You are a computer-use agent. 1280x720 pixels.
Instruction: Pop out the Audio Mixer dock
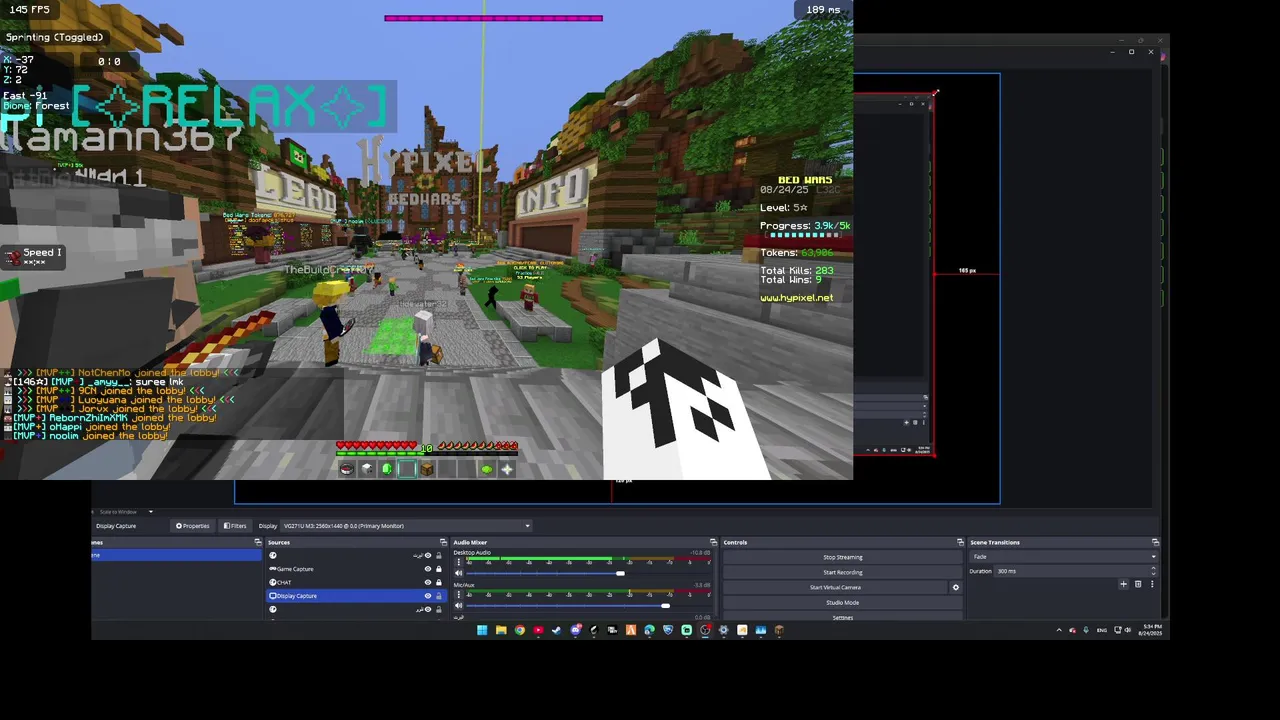click(713, 543)
